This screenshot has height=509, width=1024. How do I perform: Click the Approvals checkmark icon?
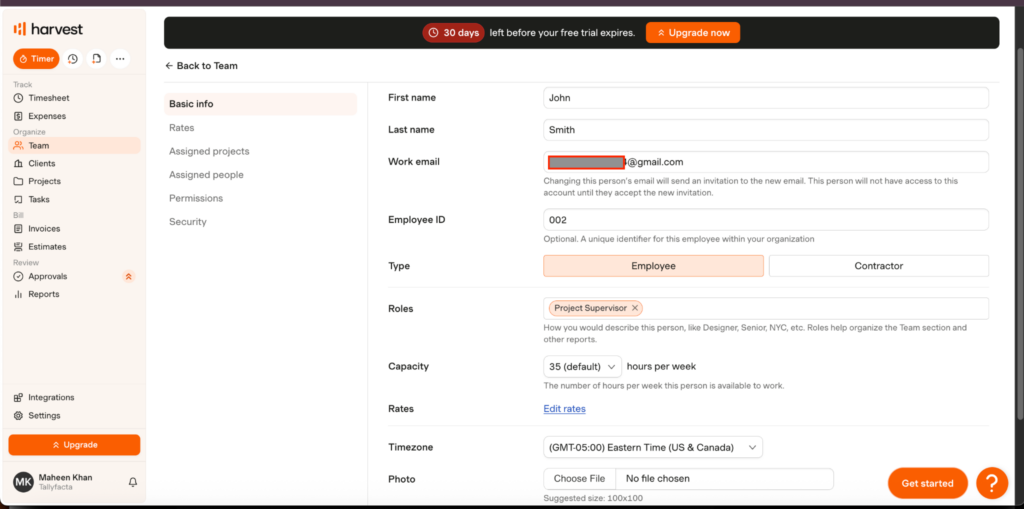coord(18,276)
